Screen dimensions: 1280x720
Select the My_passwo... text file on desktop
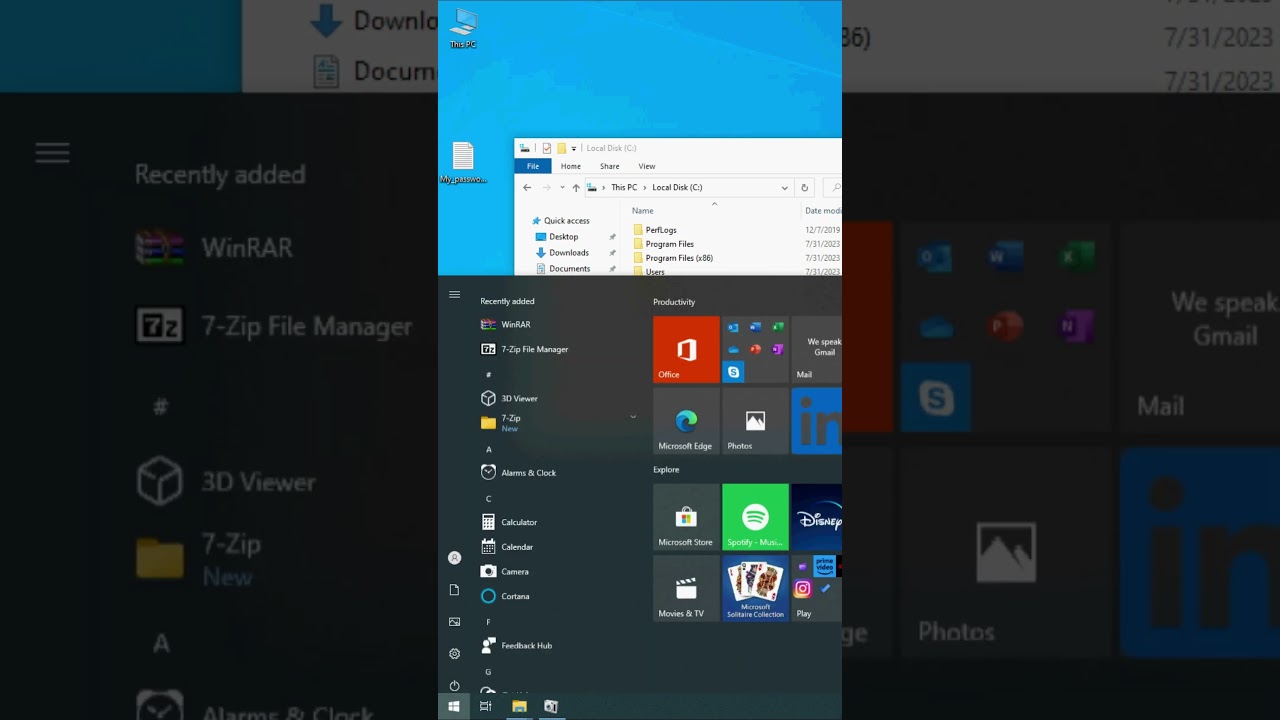[463, 163]
